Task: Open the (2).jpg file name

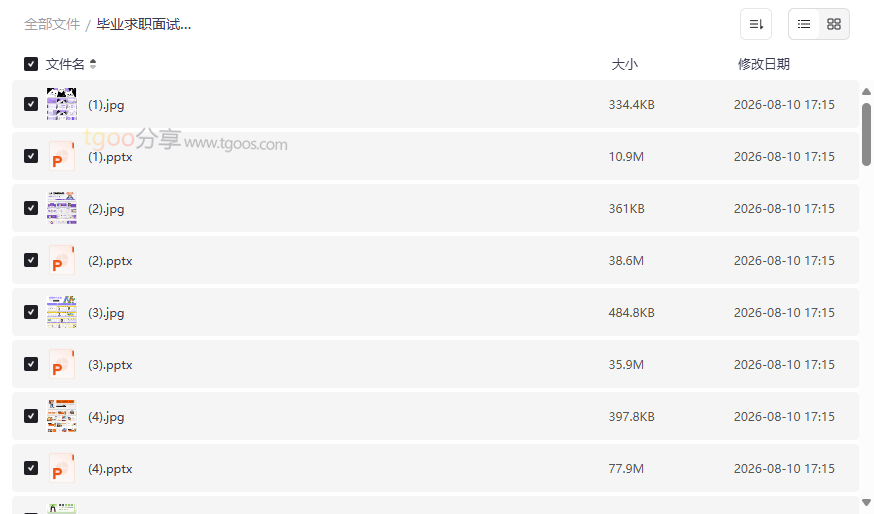Action: [x=106, y=209]
